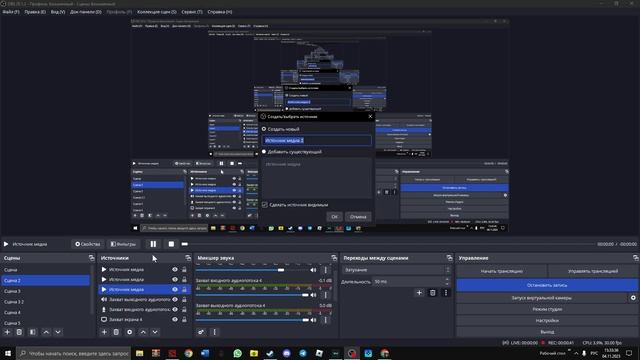Screen dimensions: 640x360
Task: Open the Док-панели menu
Action: tap(86, 12)
